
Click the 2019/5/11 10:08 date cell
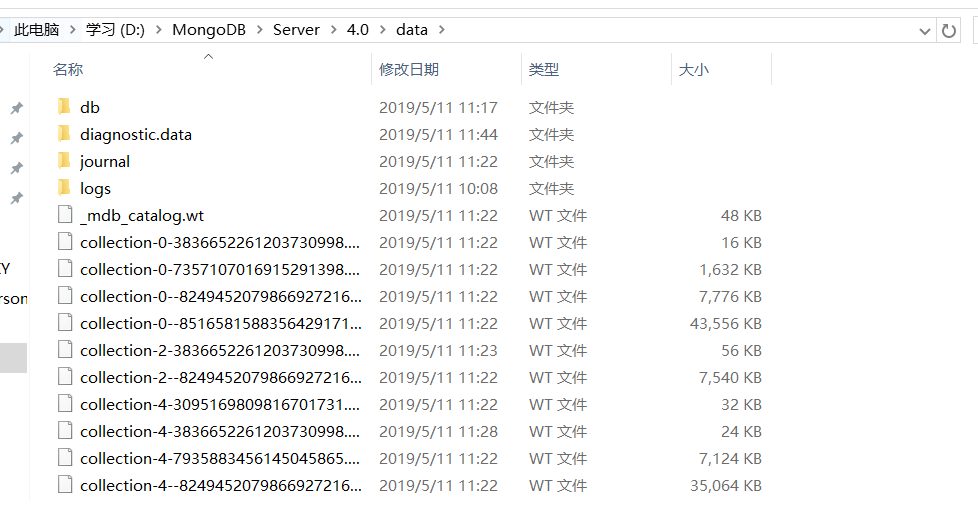click(x=438, y=188)
